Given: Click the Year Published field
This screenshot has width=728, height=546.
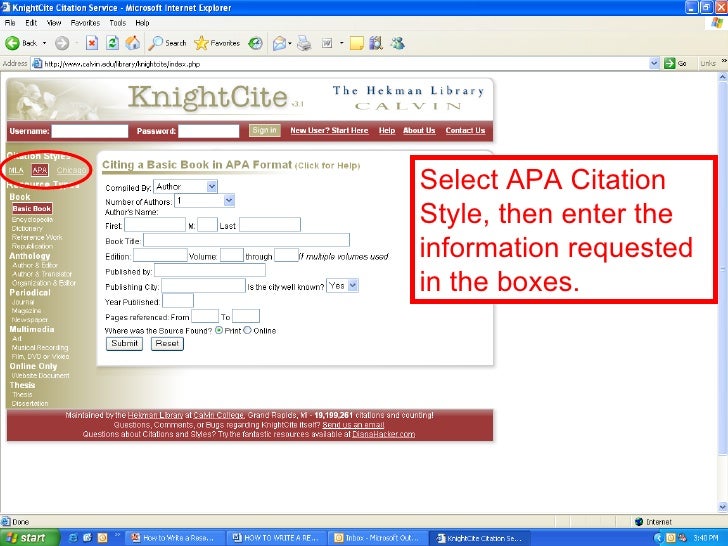Looking at the screenshot, I should pyautogui.click(x=178, y=301).
